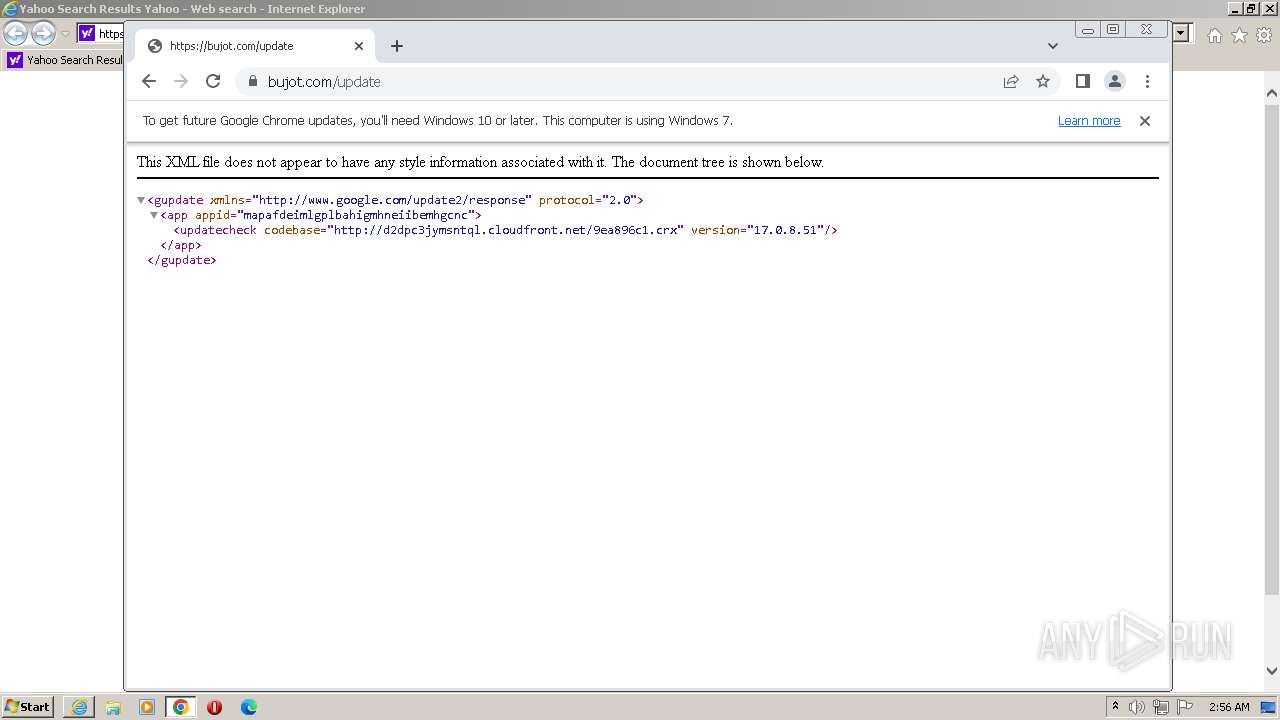Switch to Chrome from taskbar
The image size is (1280, 720).
point(181,707)
